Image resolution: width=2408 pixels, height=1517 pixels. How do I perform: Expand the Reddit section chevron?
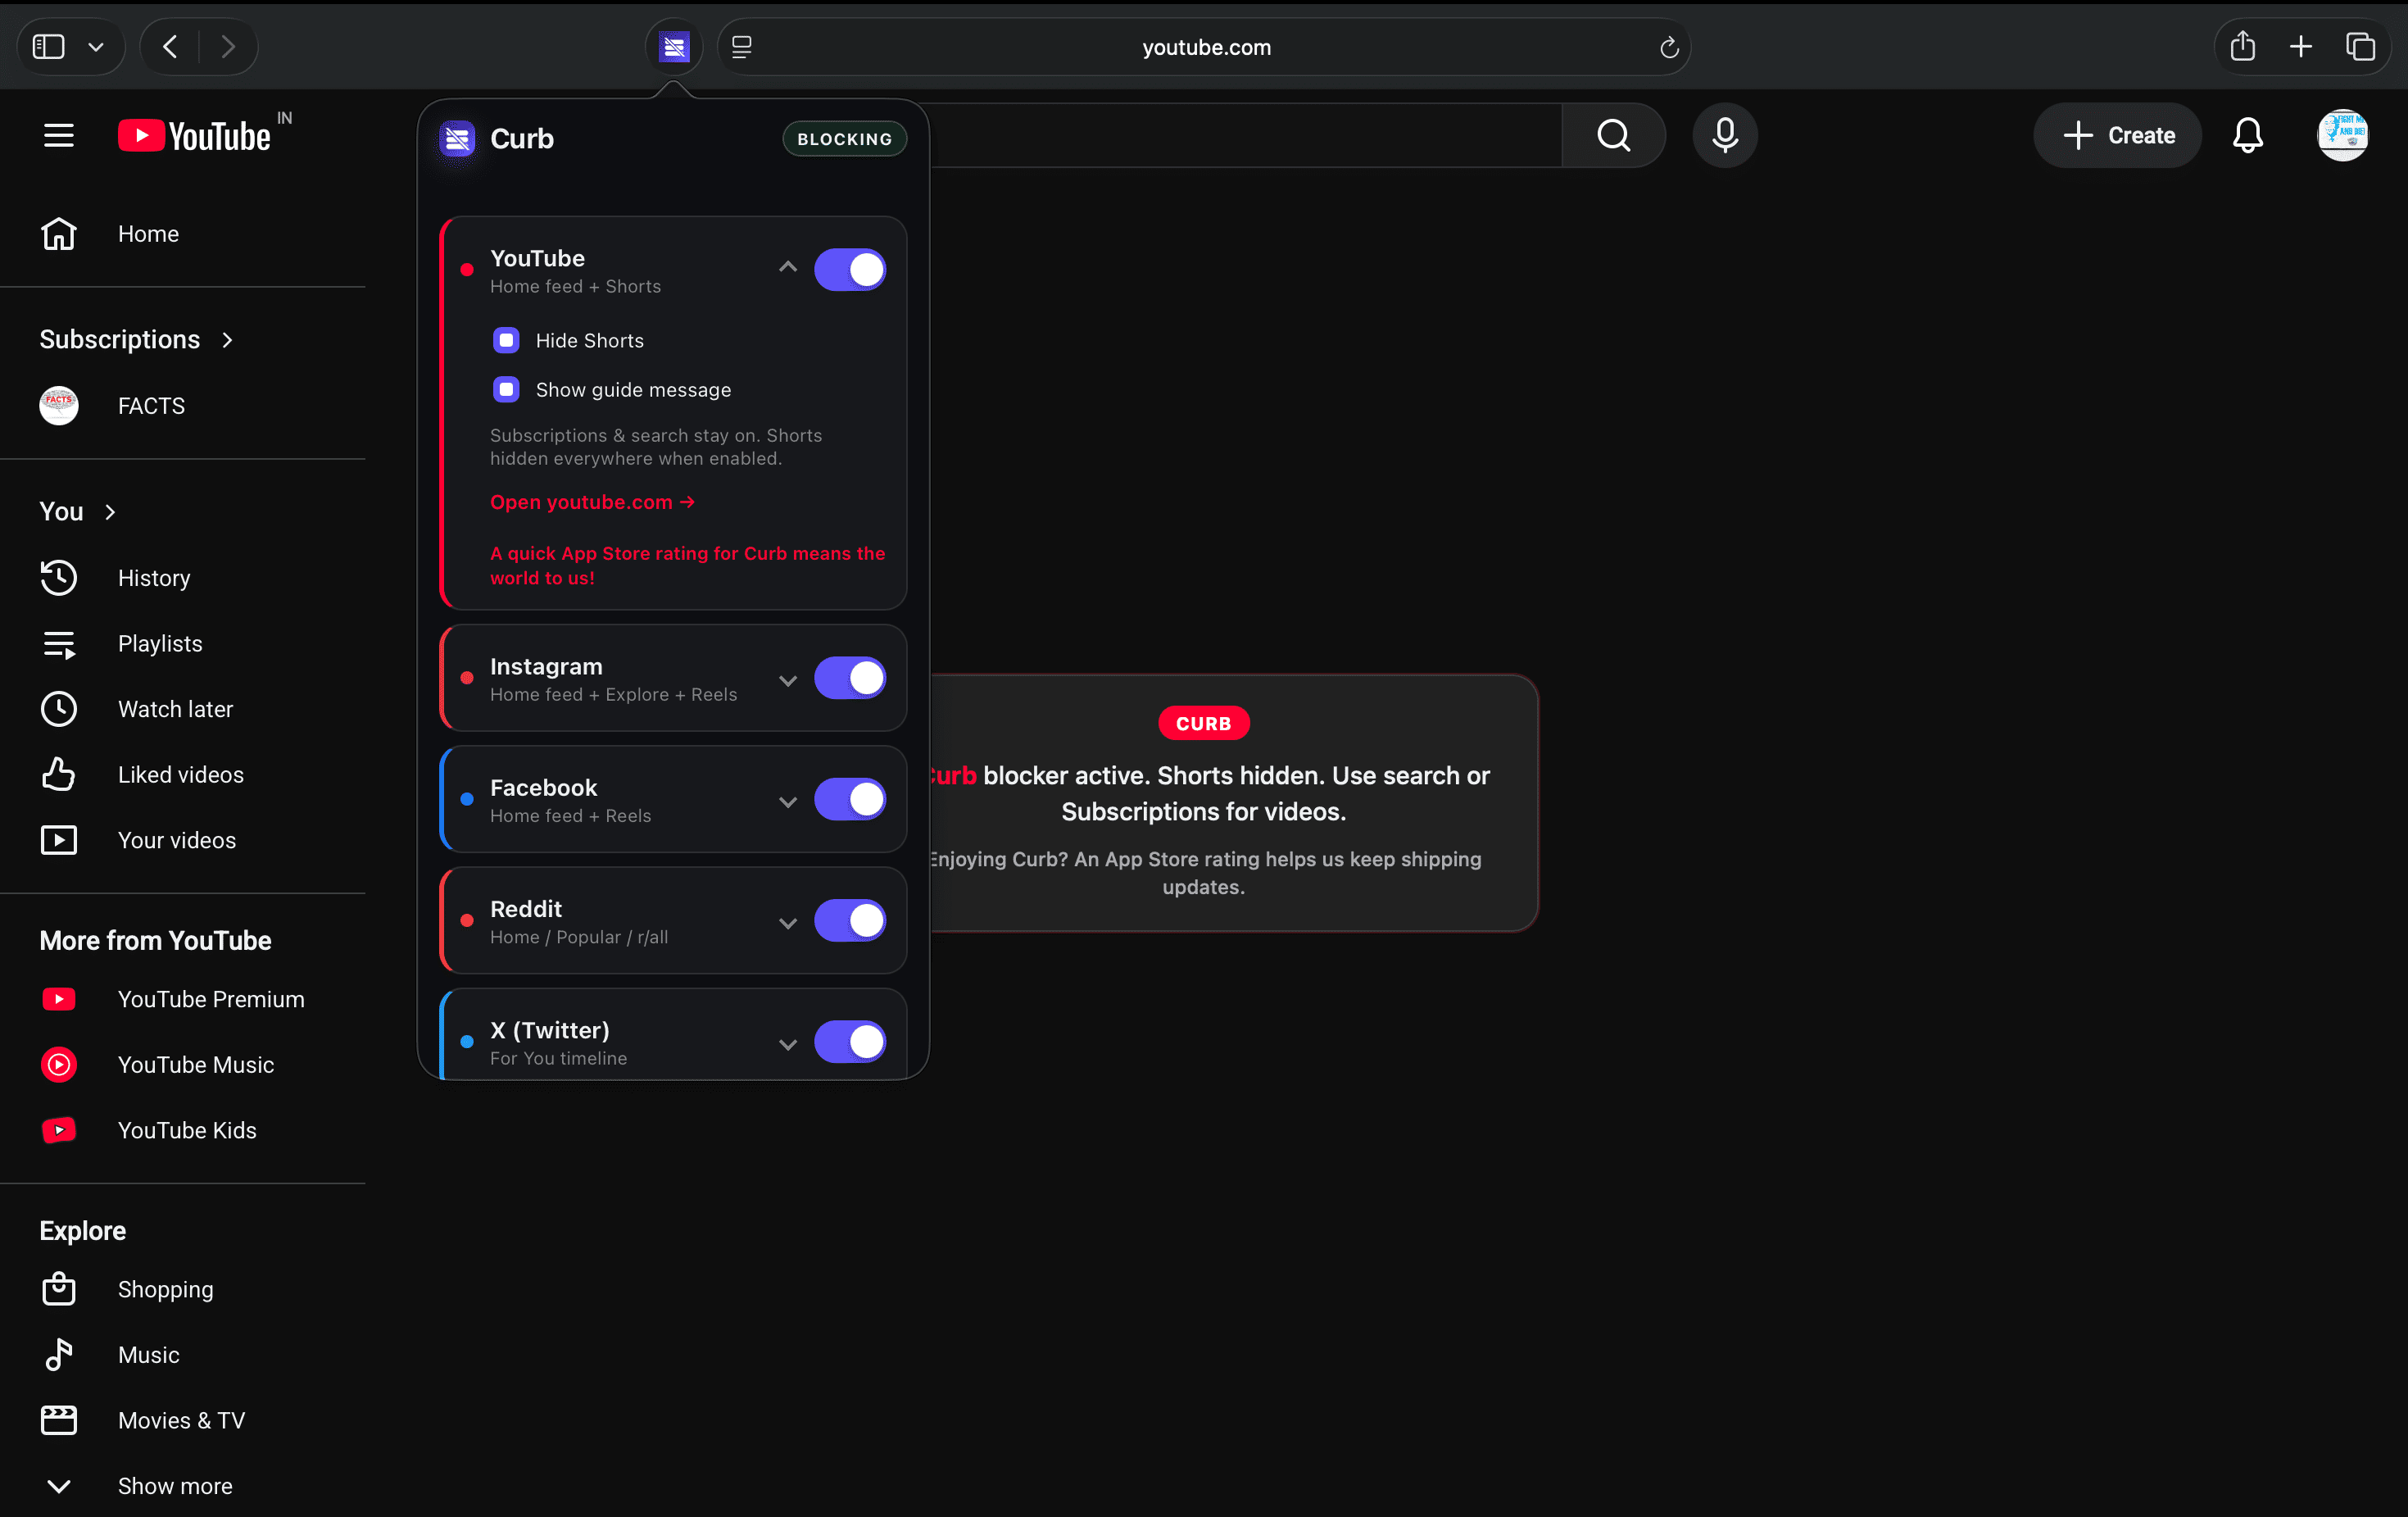[788, 923]
